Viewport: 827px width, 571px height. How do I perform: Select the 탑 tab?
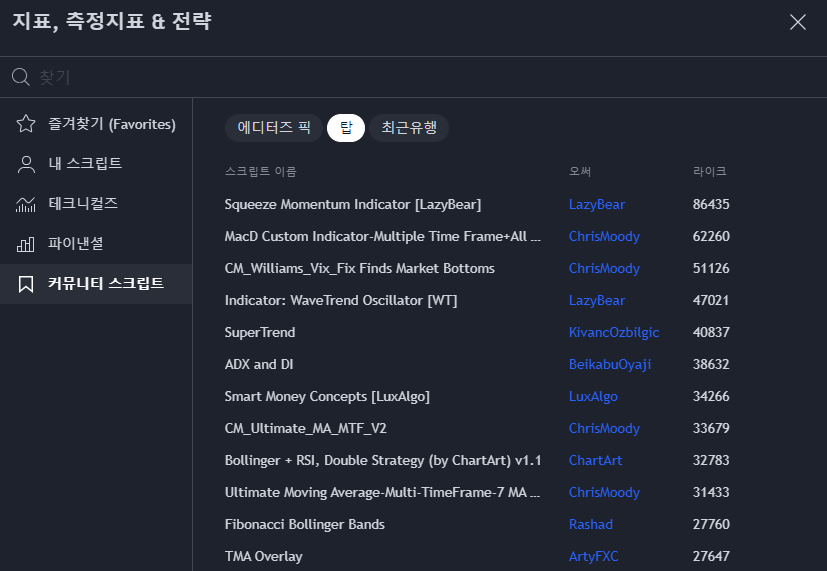(x=346, y=128)
